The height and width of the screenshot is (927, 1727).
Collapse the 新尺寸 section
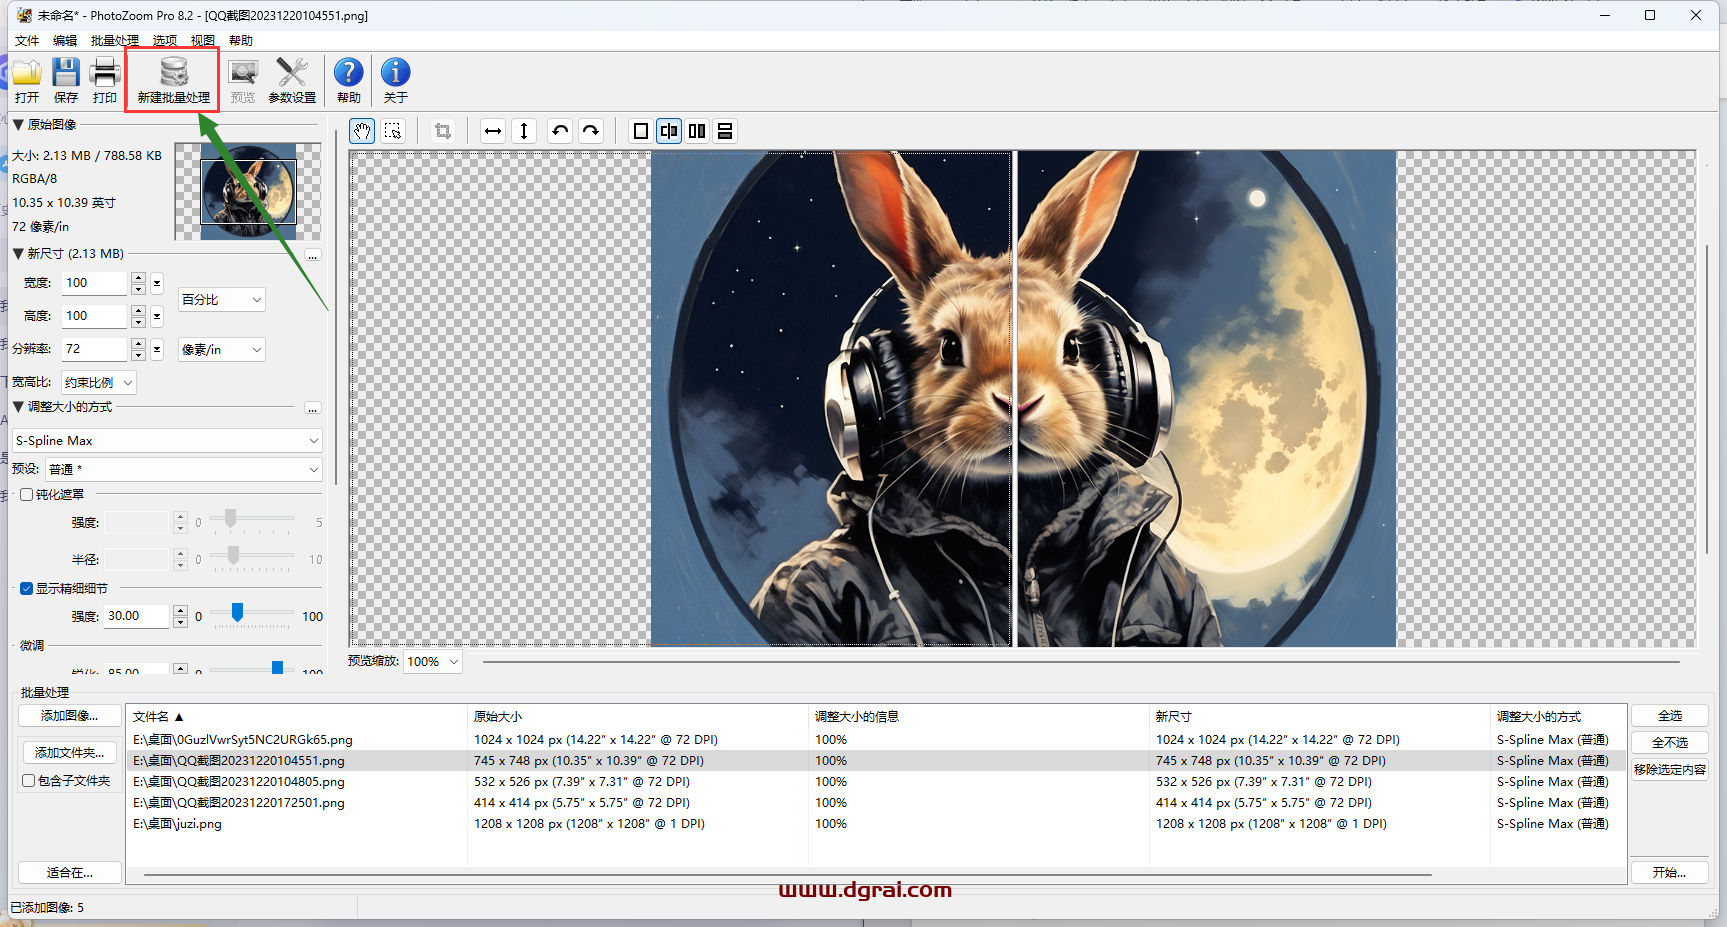pyautogui.click(x=18, y=254)
